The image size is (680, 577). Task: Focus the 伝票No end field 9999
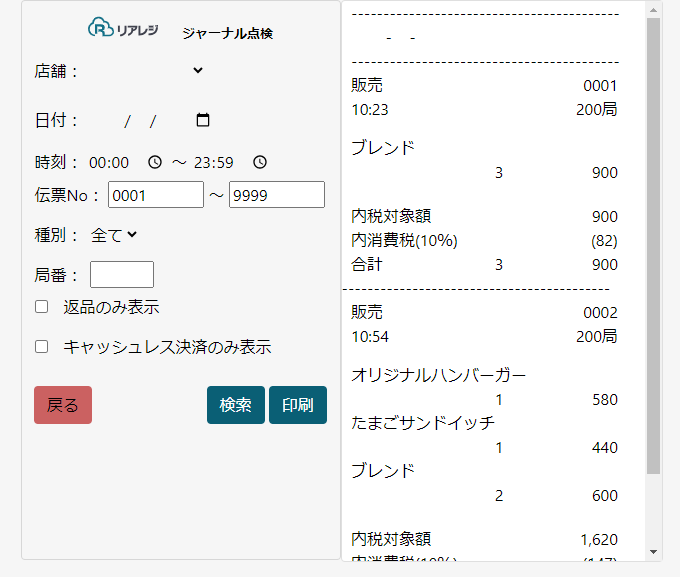click(x=277, y=195)
